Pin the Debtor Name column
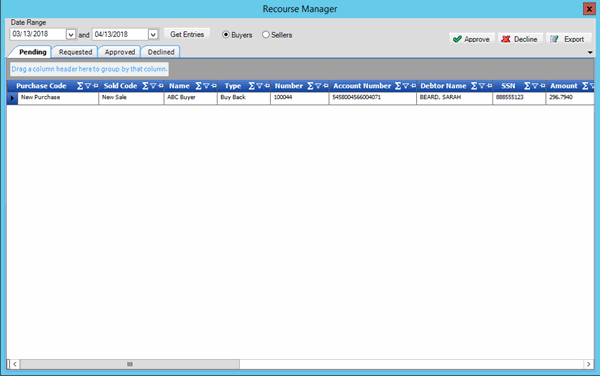The width and height of the screenshot is (600, 376). [x=489, y=86]
